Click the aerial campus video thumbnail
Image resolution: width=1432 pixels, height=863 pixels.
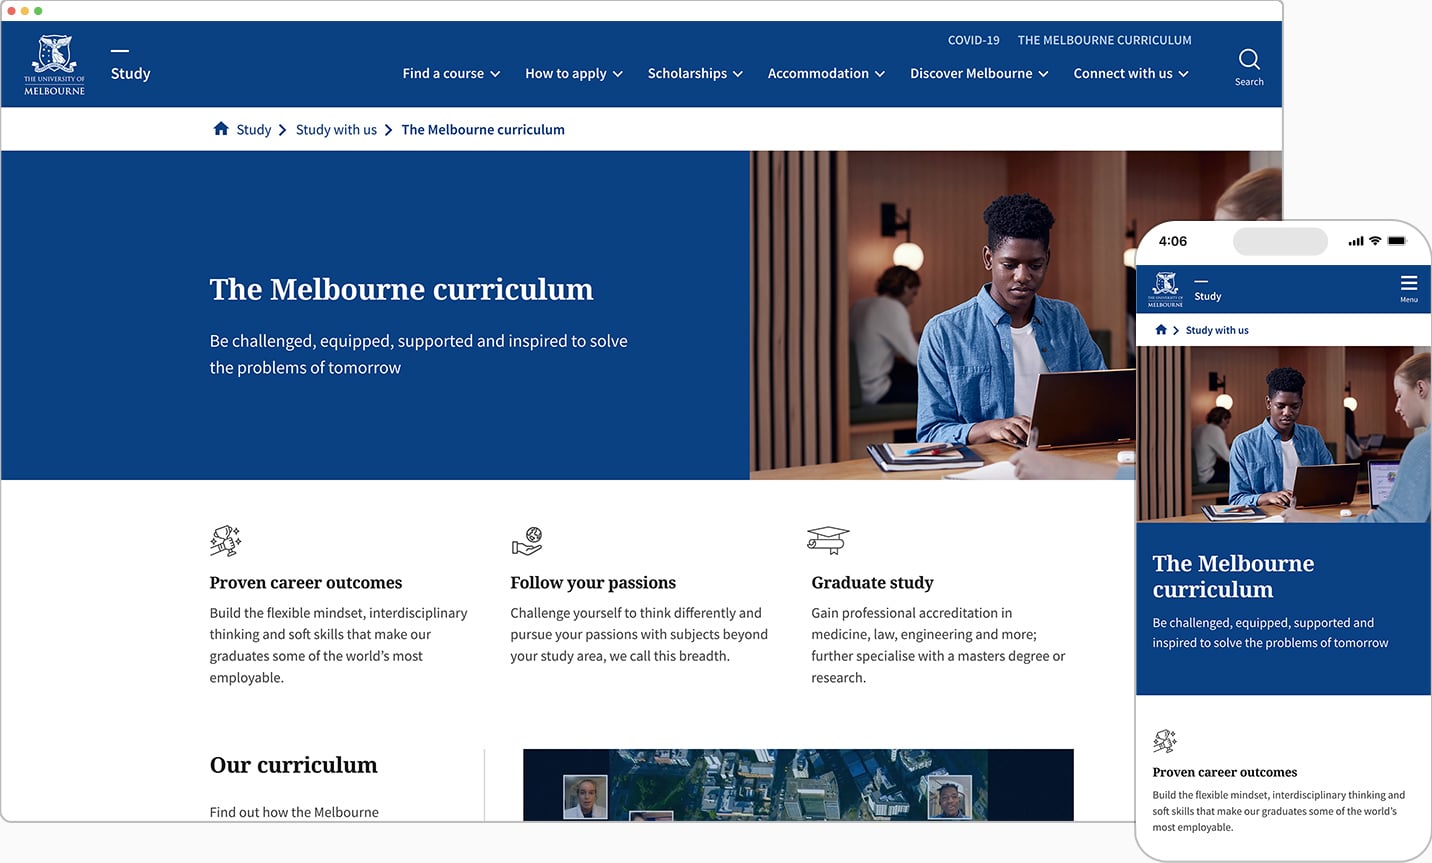tap(798, 785)
